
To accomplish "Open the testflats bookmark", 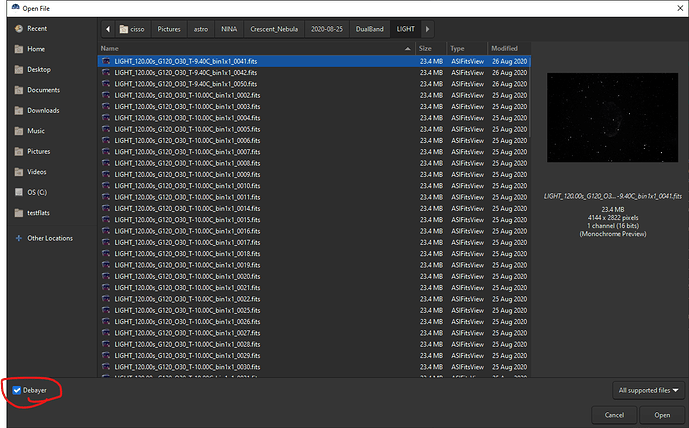I will [40, 213].
